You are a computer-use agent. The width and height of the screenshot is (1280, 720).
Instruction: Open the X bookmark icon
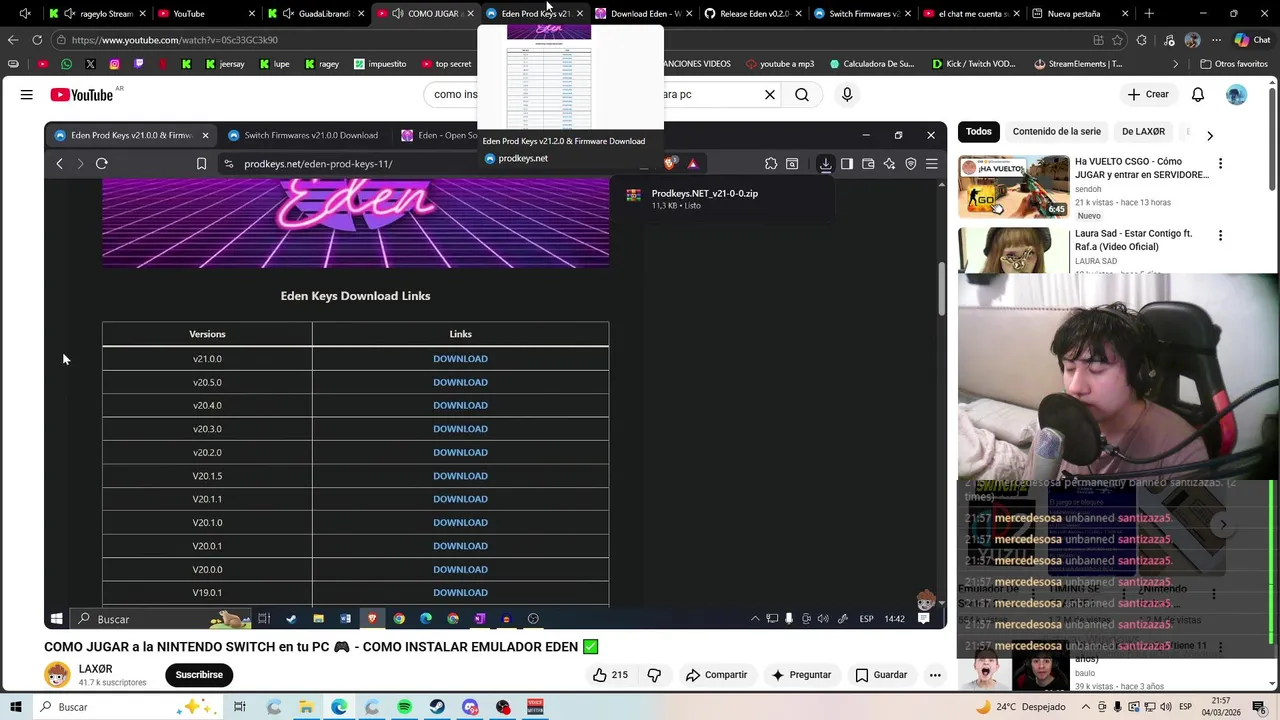(x=90, y=64)
